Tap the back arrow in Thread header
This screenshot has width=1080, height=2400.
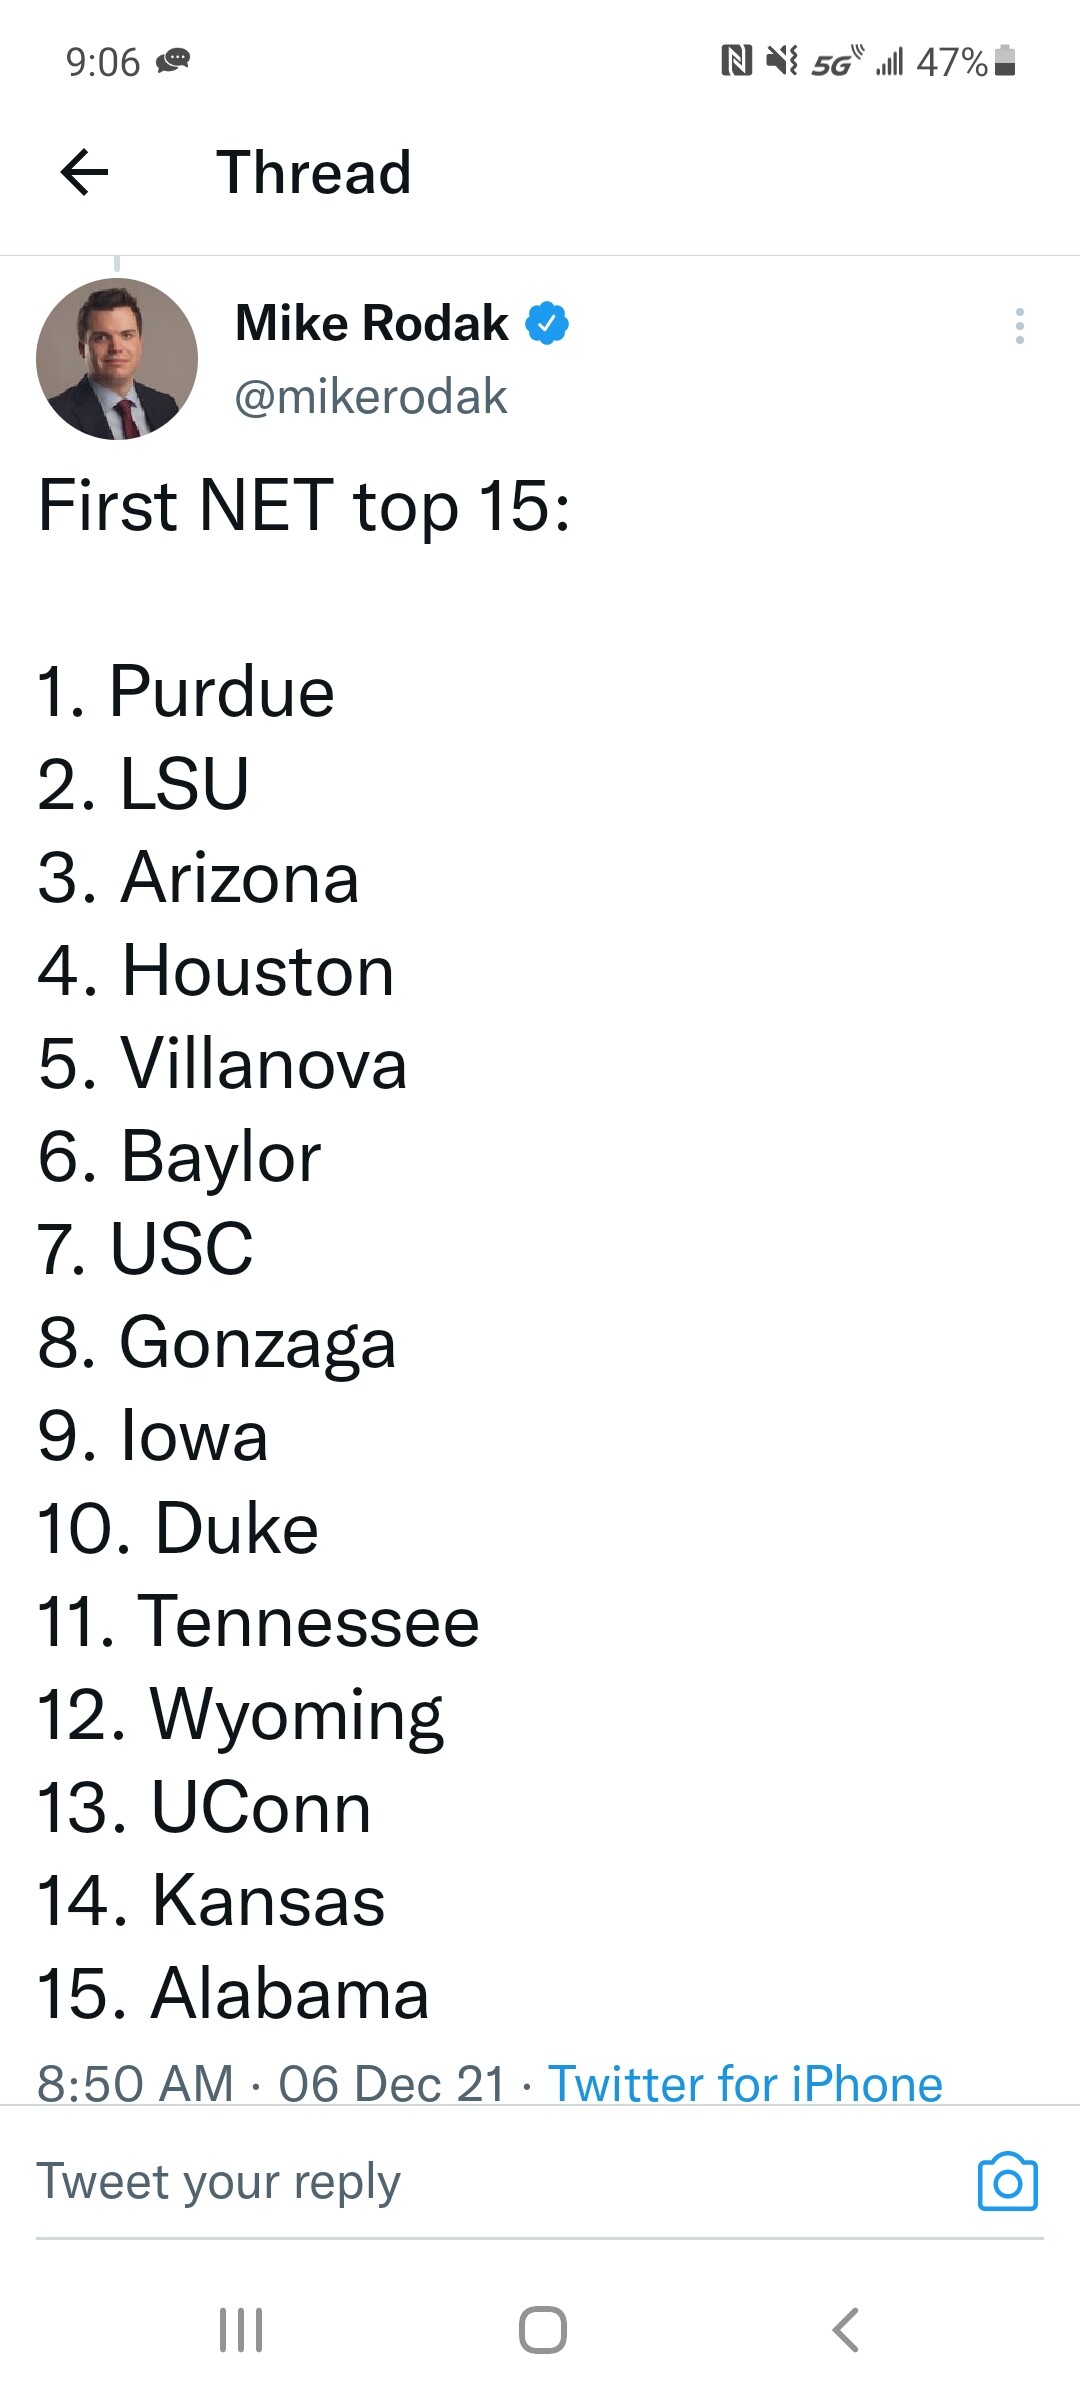pyautogui.click(x=84, y=172)
